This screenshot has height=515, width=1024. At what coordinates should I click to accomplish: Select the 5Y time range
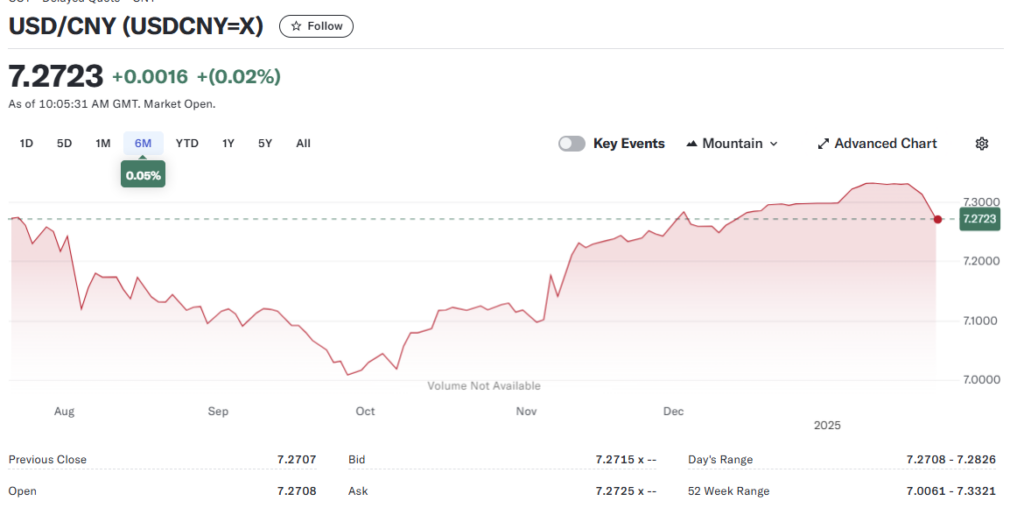(265, 143)
